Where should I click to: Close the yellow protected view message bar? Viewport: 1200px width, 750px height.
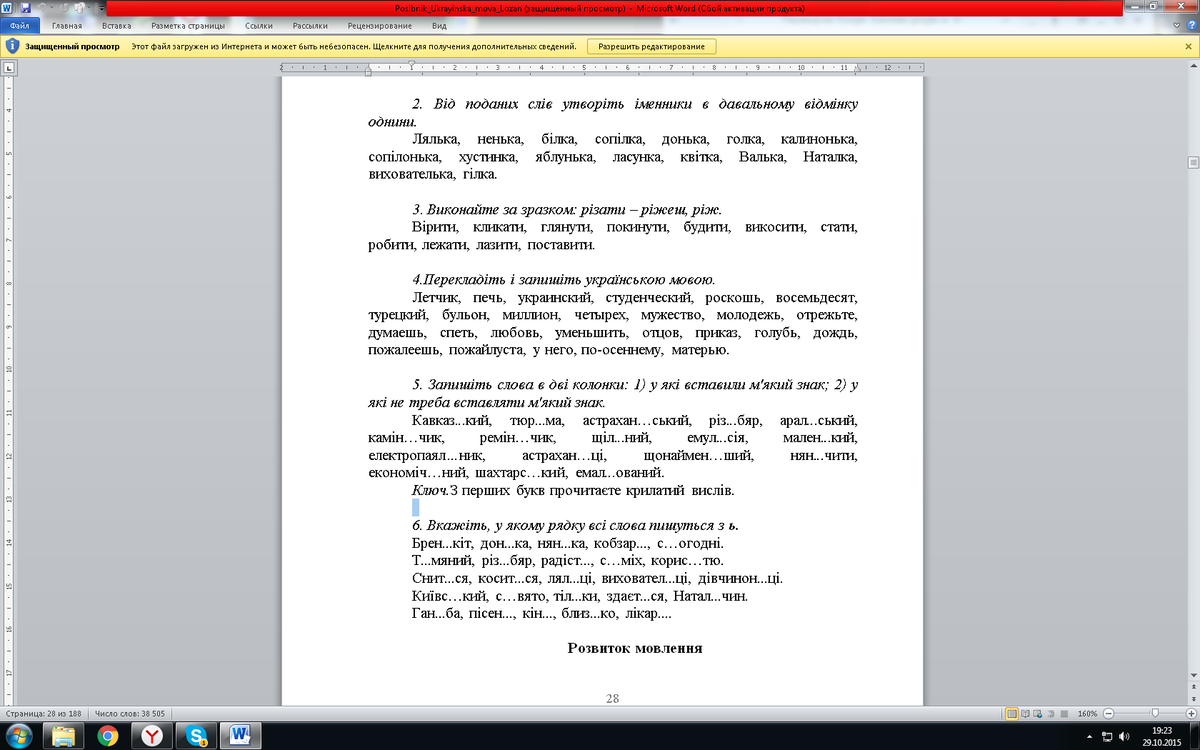coord(1189,46)
